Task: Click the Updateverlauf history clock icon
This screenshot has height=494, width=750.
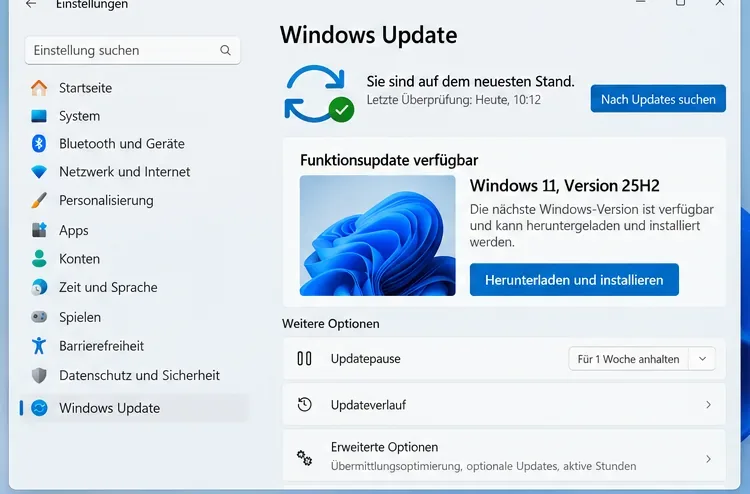Action: pyautogui.click(x=304, y=405)
